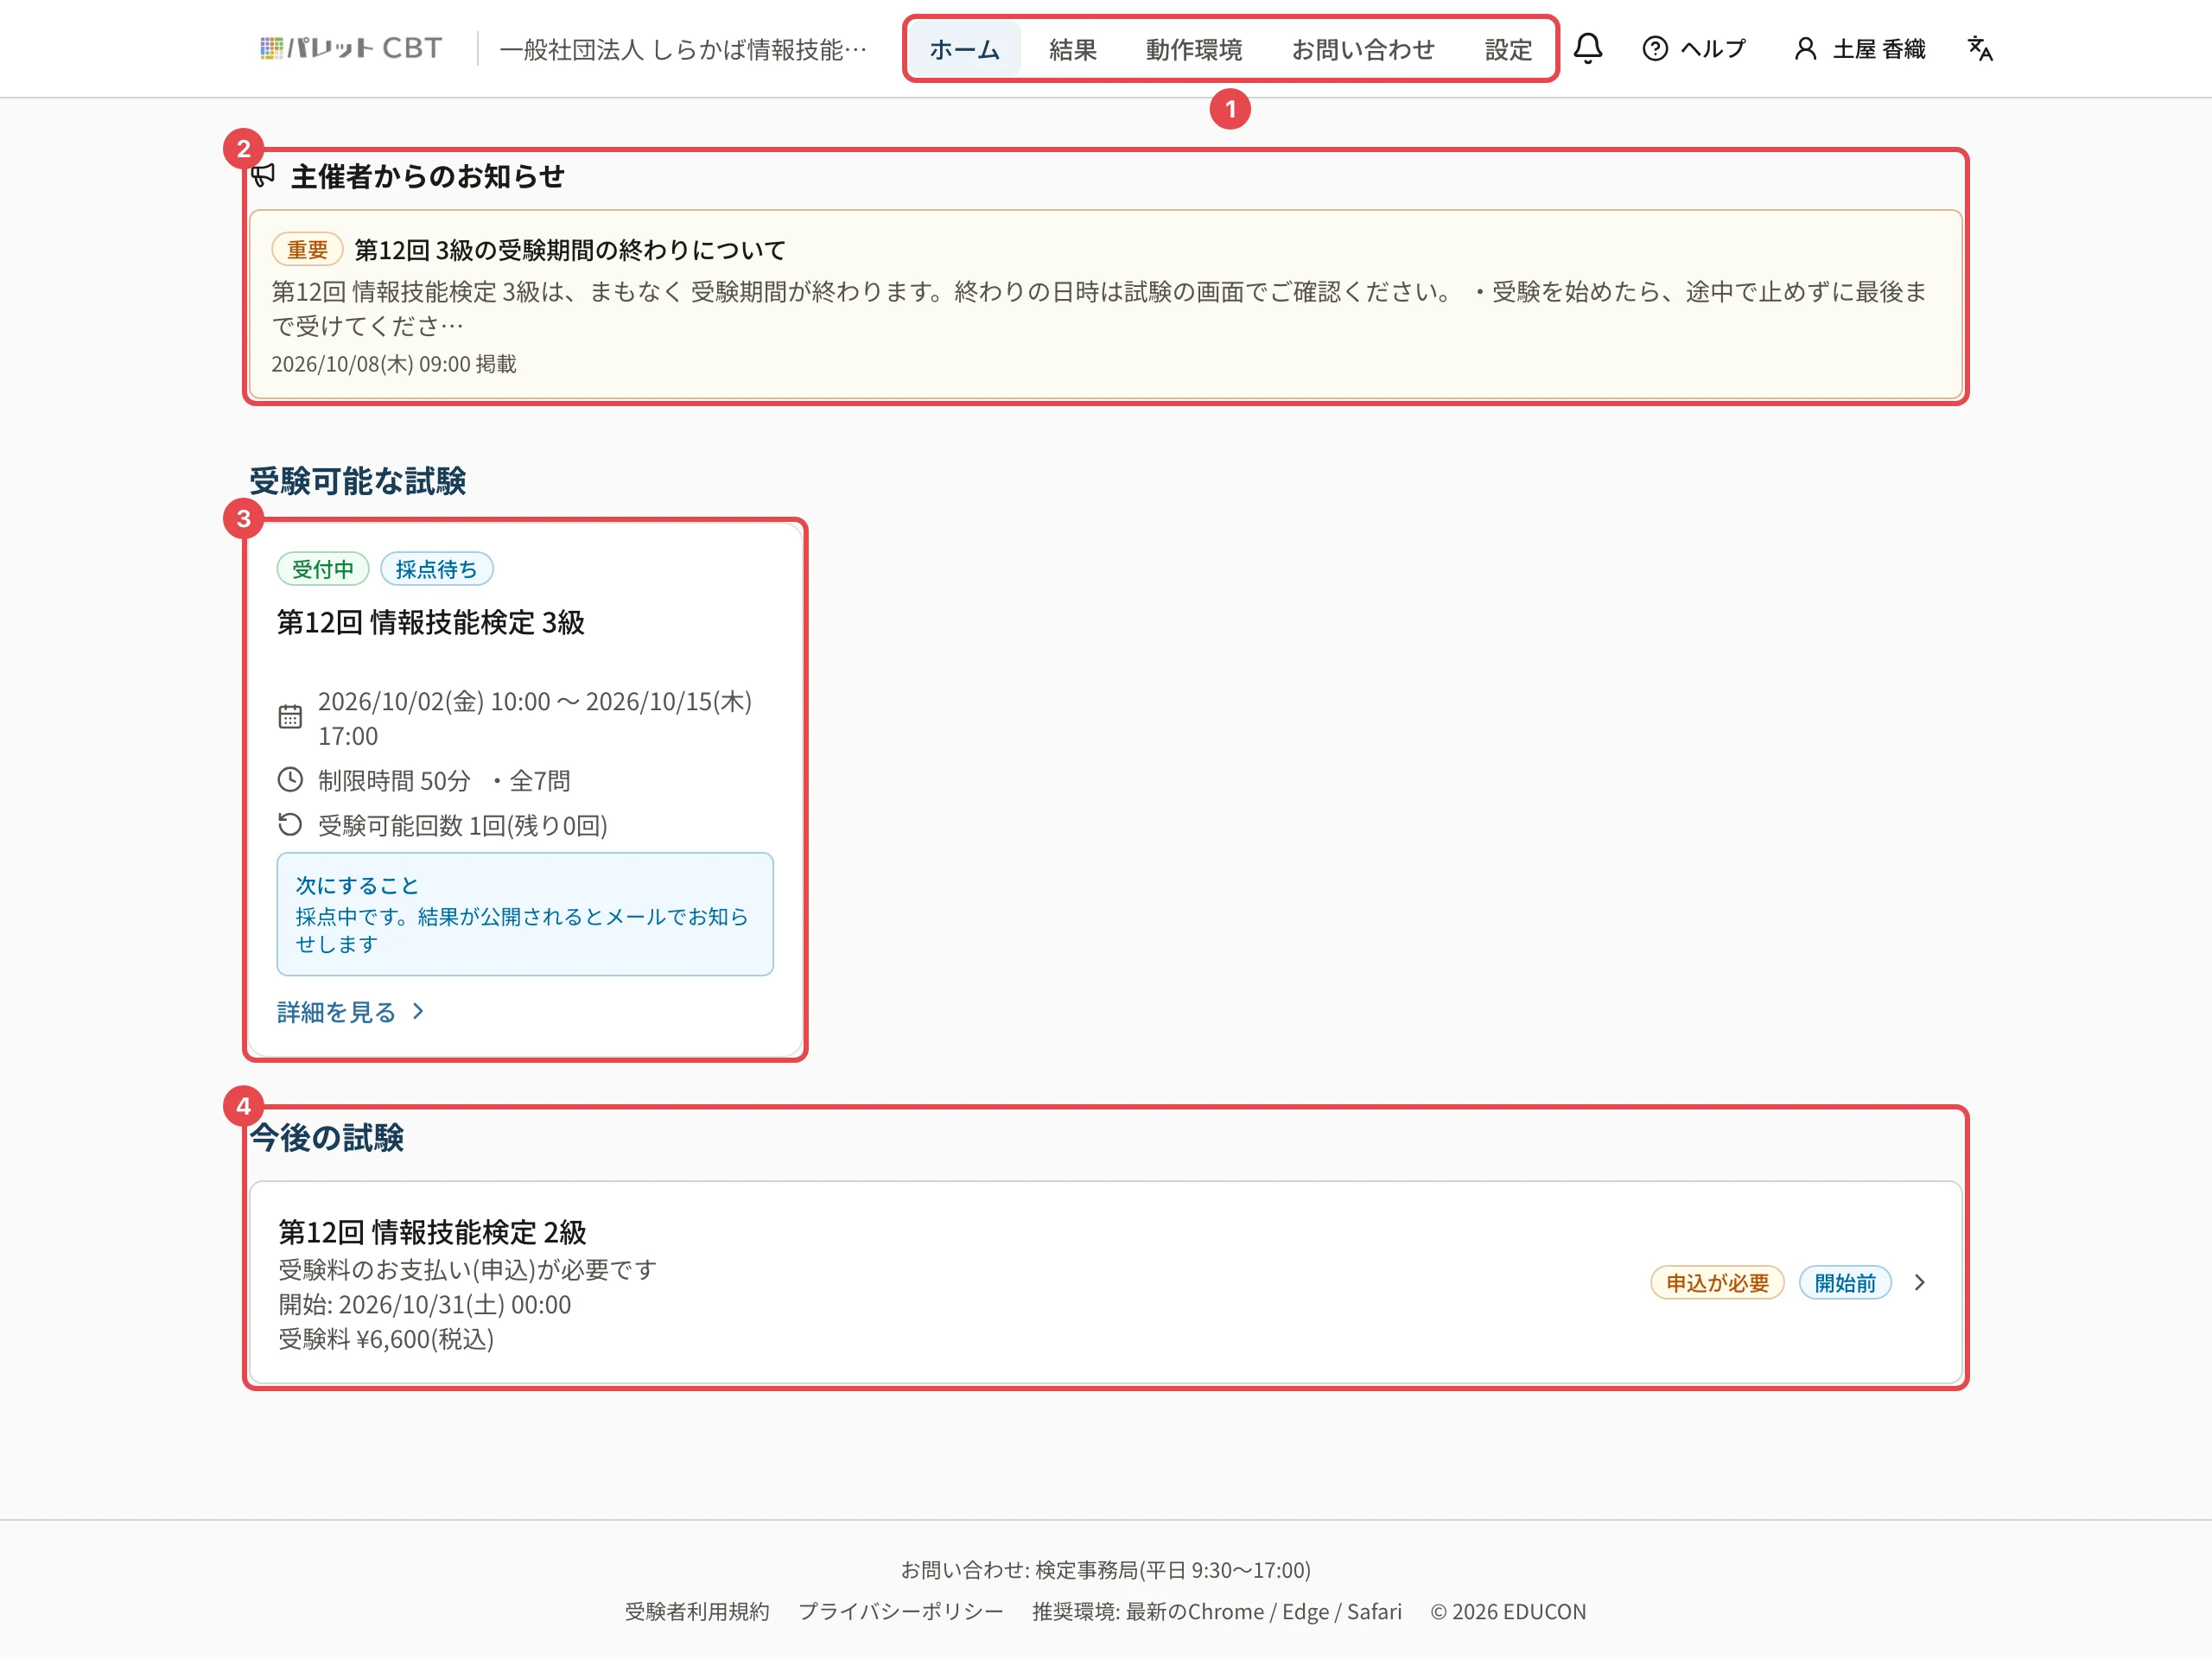Image resolution: width=2212 pixels, height=1659 pixels.
Task: Open the ヘルプ help menu
Action: pos(1694,48)
